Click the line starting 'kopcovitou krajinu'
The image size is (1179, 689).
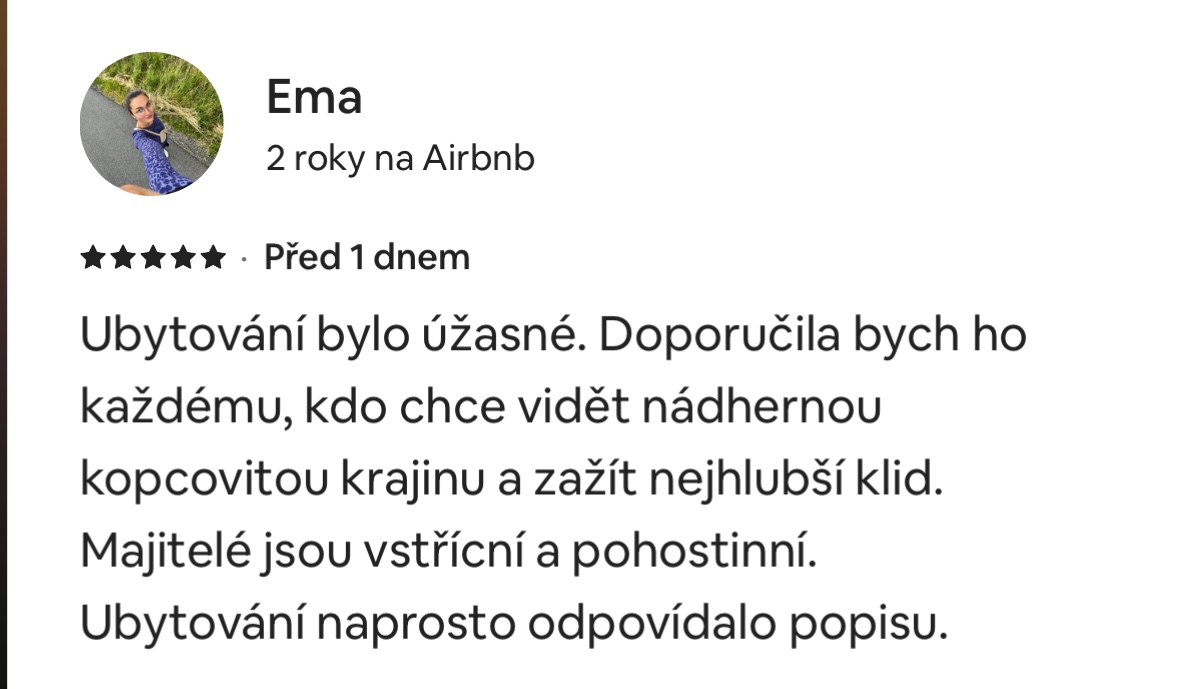coord(511,481)
